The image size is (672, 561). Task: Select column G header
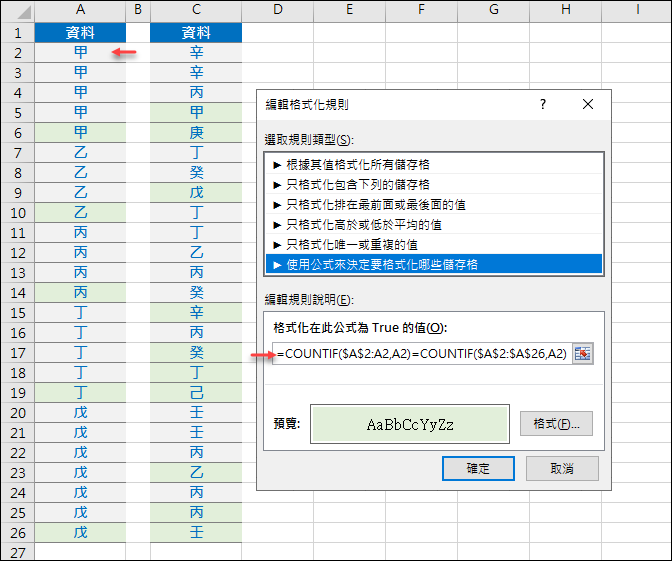tap(494, 10)
